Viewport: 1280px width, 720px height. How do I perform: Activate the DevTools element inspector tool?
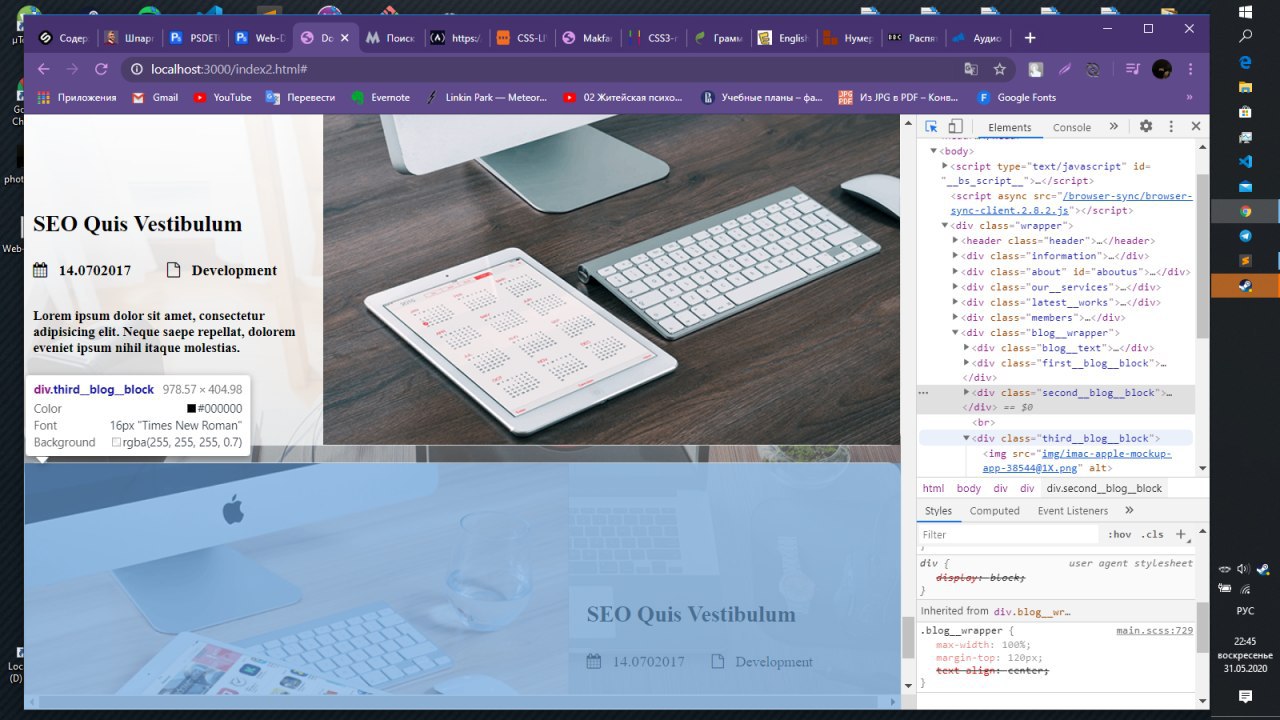931,127
